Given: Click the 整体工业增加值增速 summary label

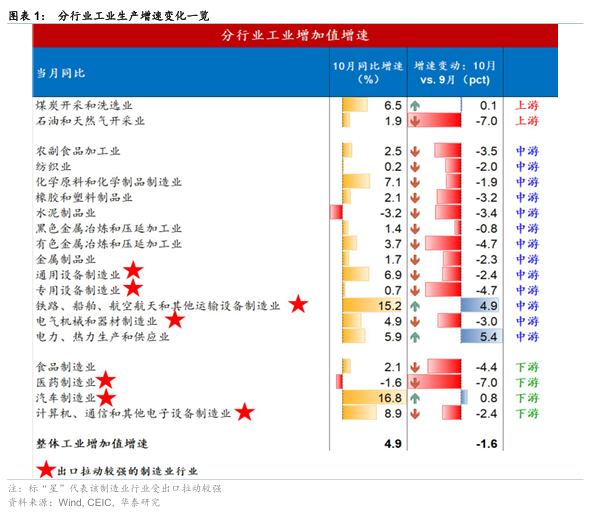Looking at the screenshot, I should [x=92, y=444].
